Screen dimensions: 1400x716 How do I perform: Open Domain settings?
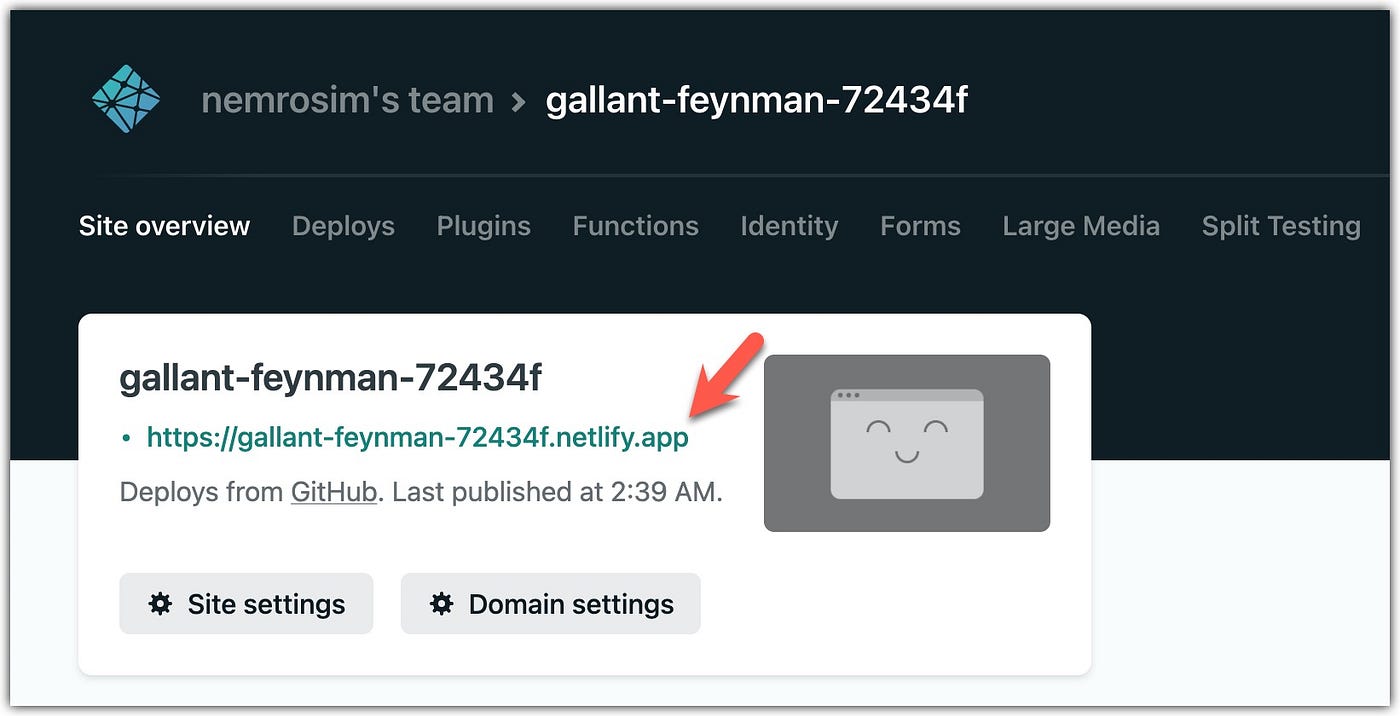coord(550,604)
